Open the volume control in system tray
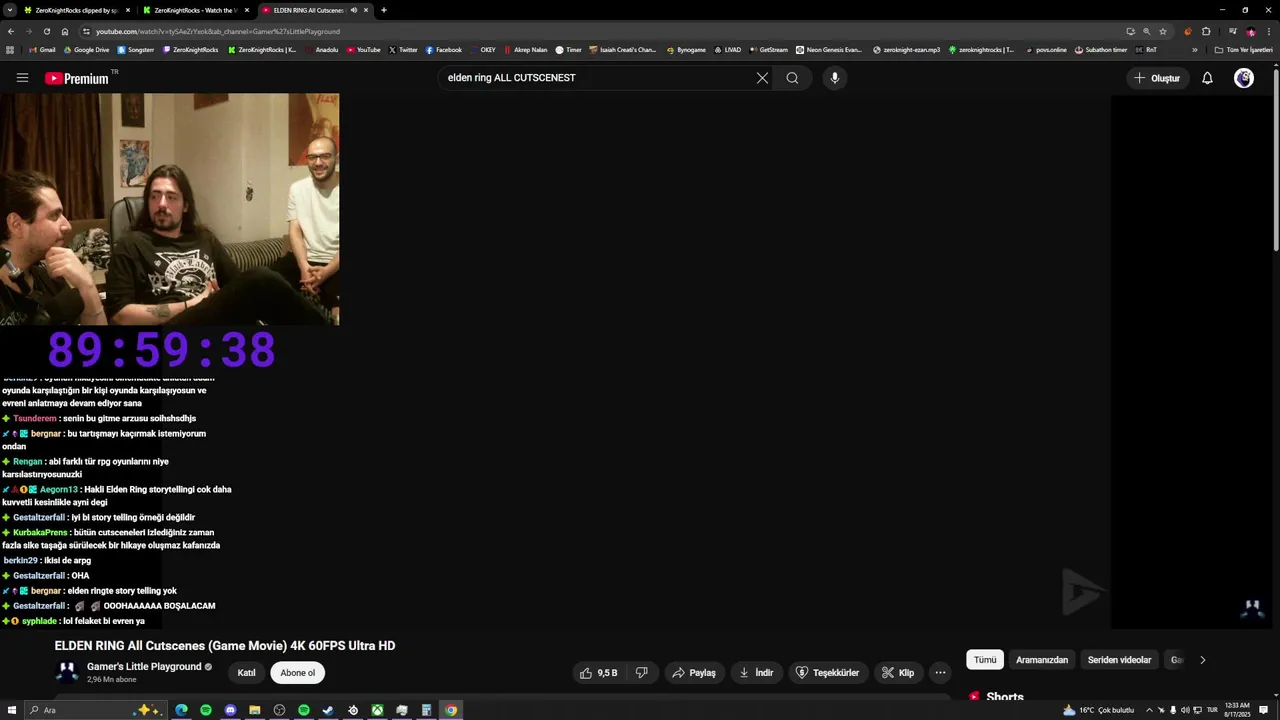 1185,710
